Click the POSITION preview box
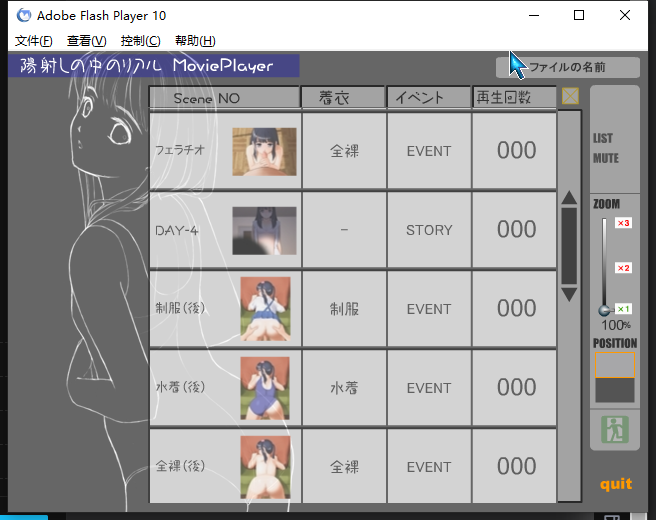Image resolution: width=656 pixels, height=520 pixels. [614, 389]
